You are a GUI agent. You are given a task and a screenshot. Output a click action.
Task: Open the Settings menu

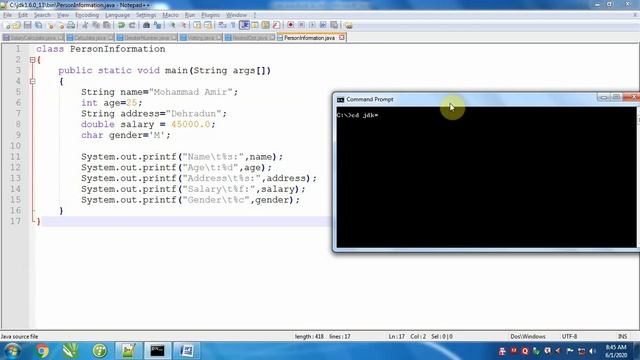(146, 15)
